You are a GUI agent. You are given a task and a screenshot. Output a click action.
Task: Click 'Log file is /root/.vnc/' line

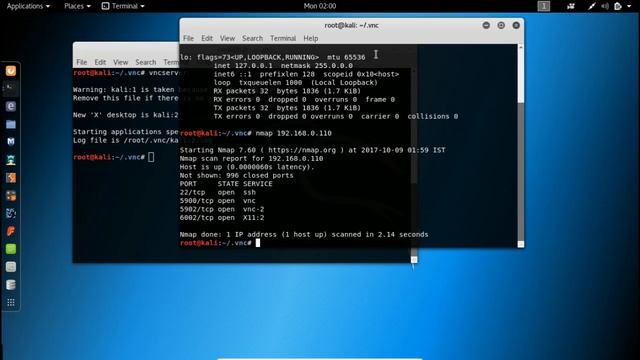(x=126, y=140)
